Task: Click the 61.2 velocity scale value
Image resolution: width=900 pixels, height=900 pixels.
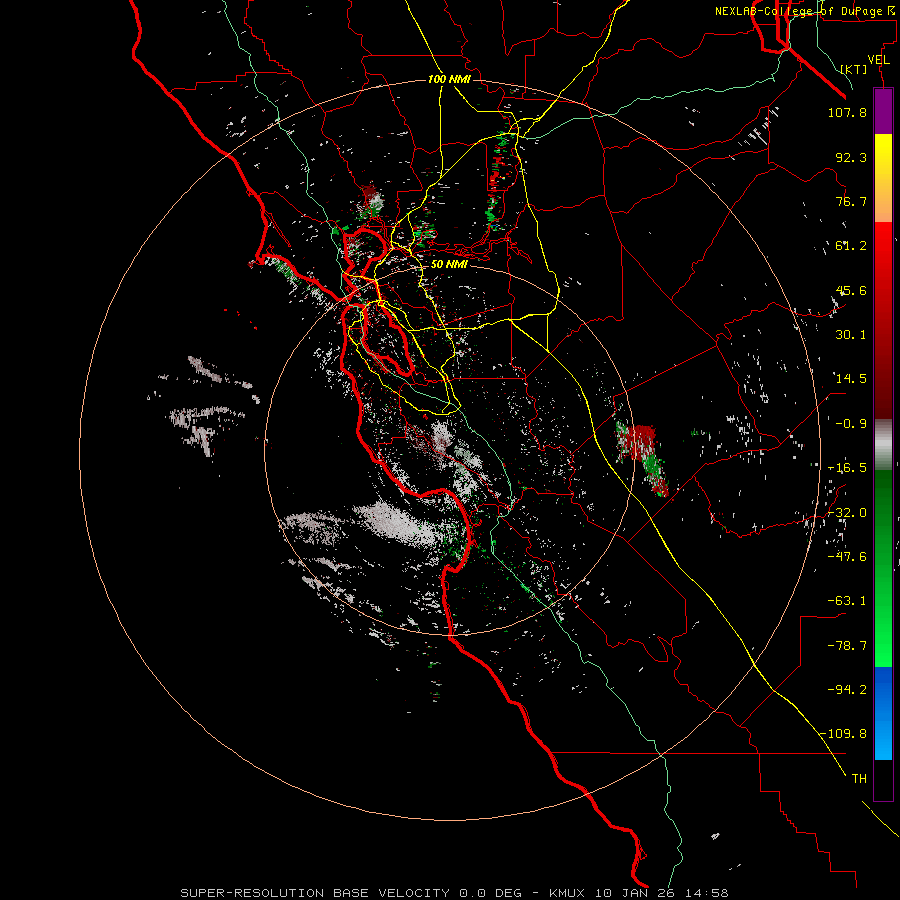Action: tap(851, 246)
